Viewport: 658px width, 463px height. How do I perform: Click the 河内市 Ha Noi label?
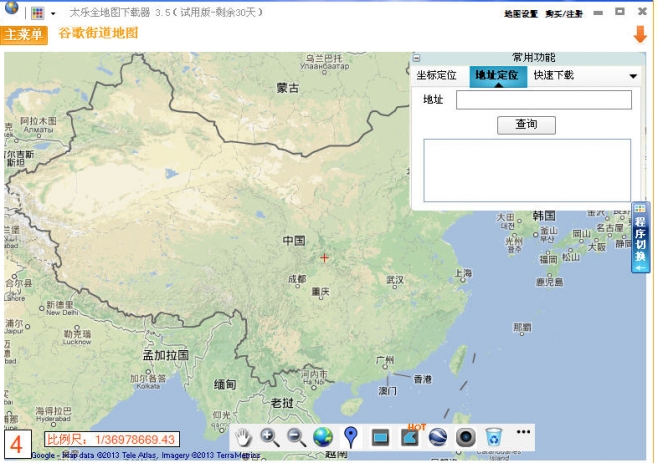pyautogui.click(x=314, y=377)
